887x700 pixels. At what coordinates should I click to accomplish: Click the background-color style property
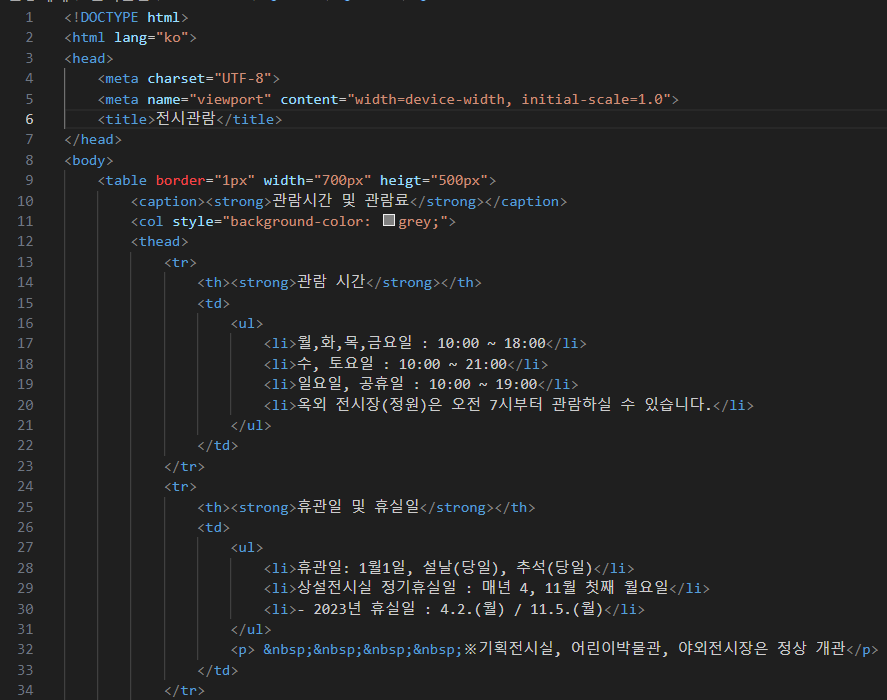296,222
